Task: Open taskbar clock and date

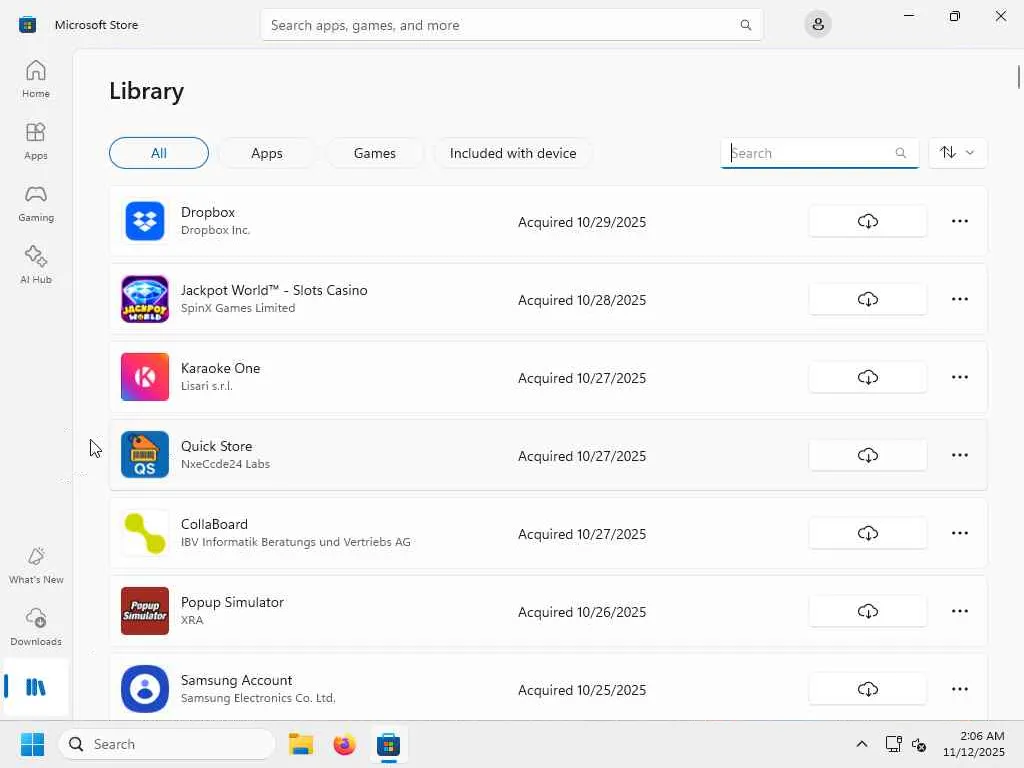Action: point(974,744)
